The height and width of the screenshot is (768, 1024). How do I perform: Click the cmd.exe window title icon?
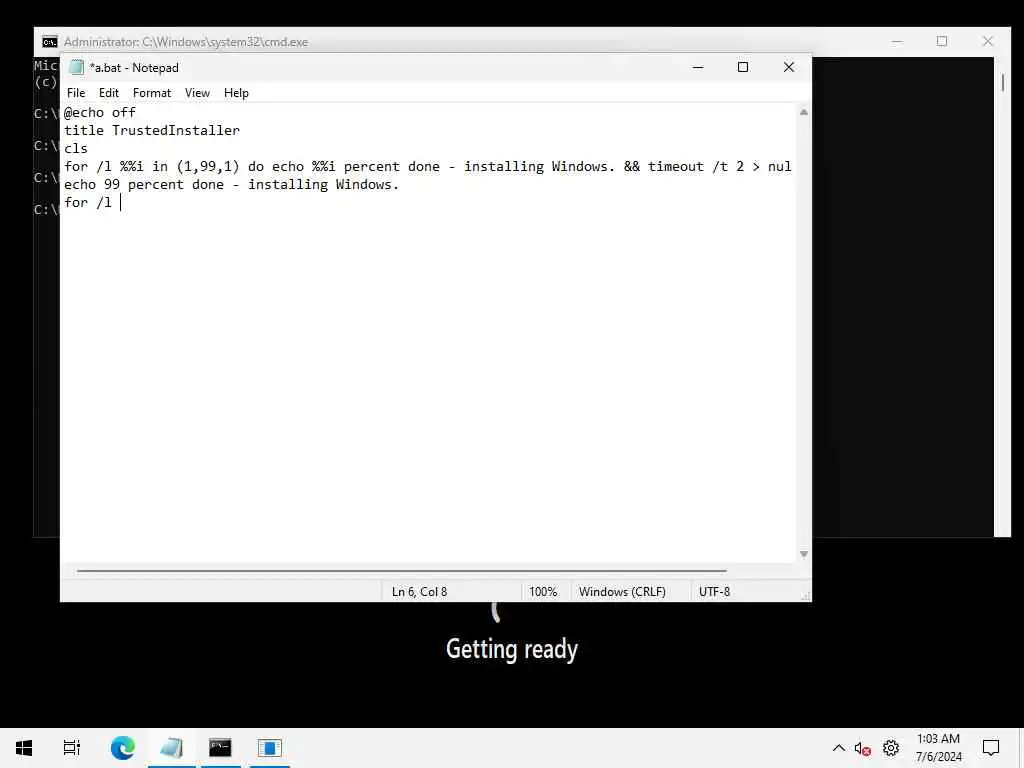click(x=50, y=42)
